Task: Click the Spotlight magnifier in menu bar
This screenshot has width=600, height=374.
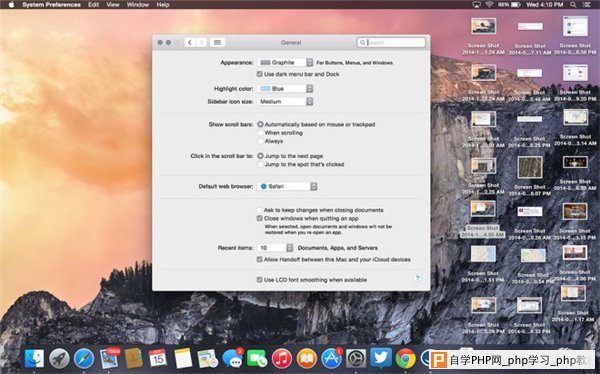Action: [573, 5]
